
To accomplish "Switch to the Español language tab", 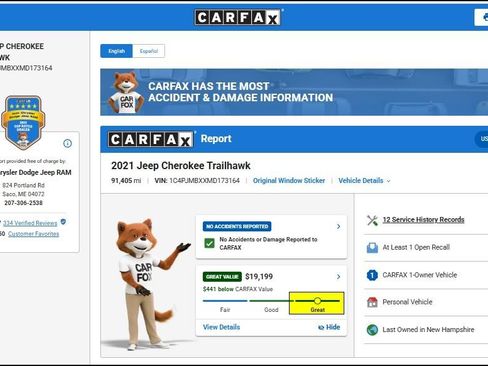I will point(149,51).
